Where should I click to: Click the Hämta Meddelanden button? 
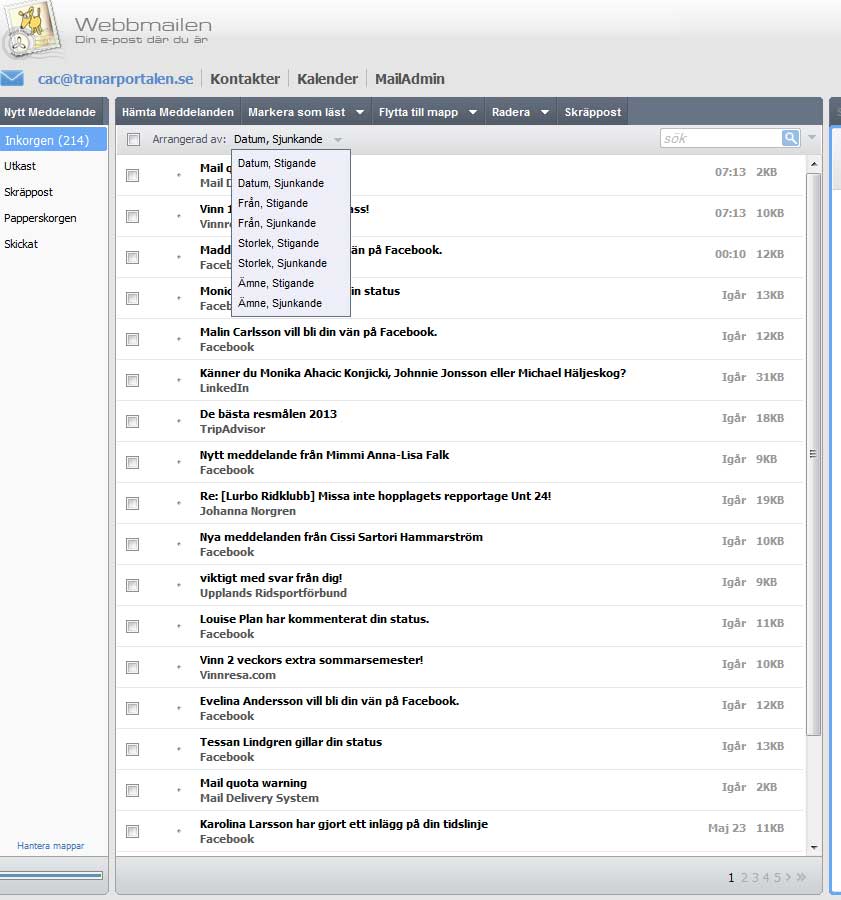[178, 113]
